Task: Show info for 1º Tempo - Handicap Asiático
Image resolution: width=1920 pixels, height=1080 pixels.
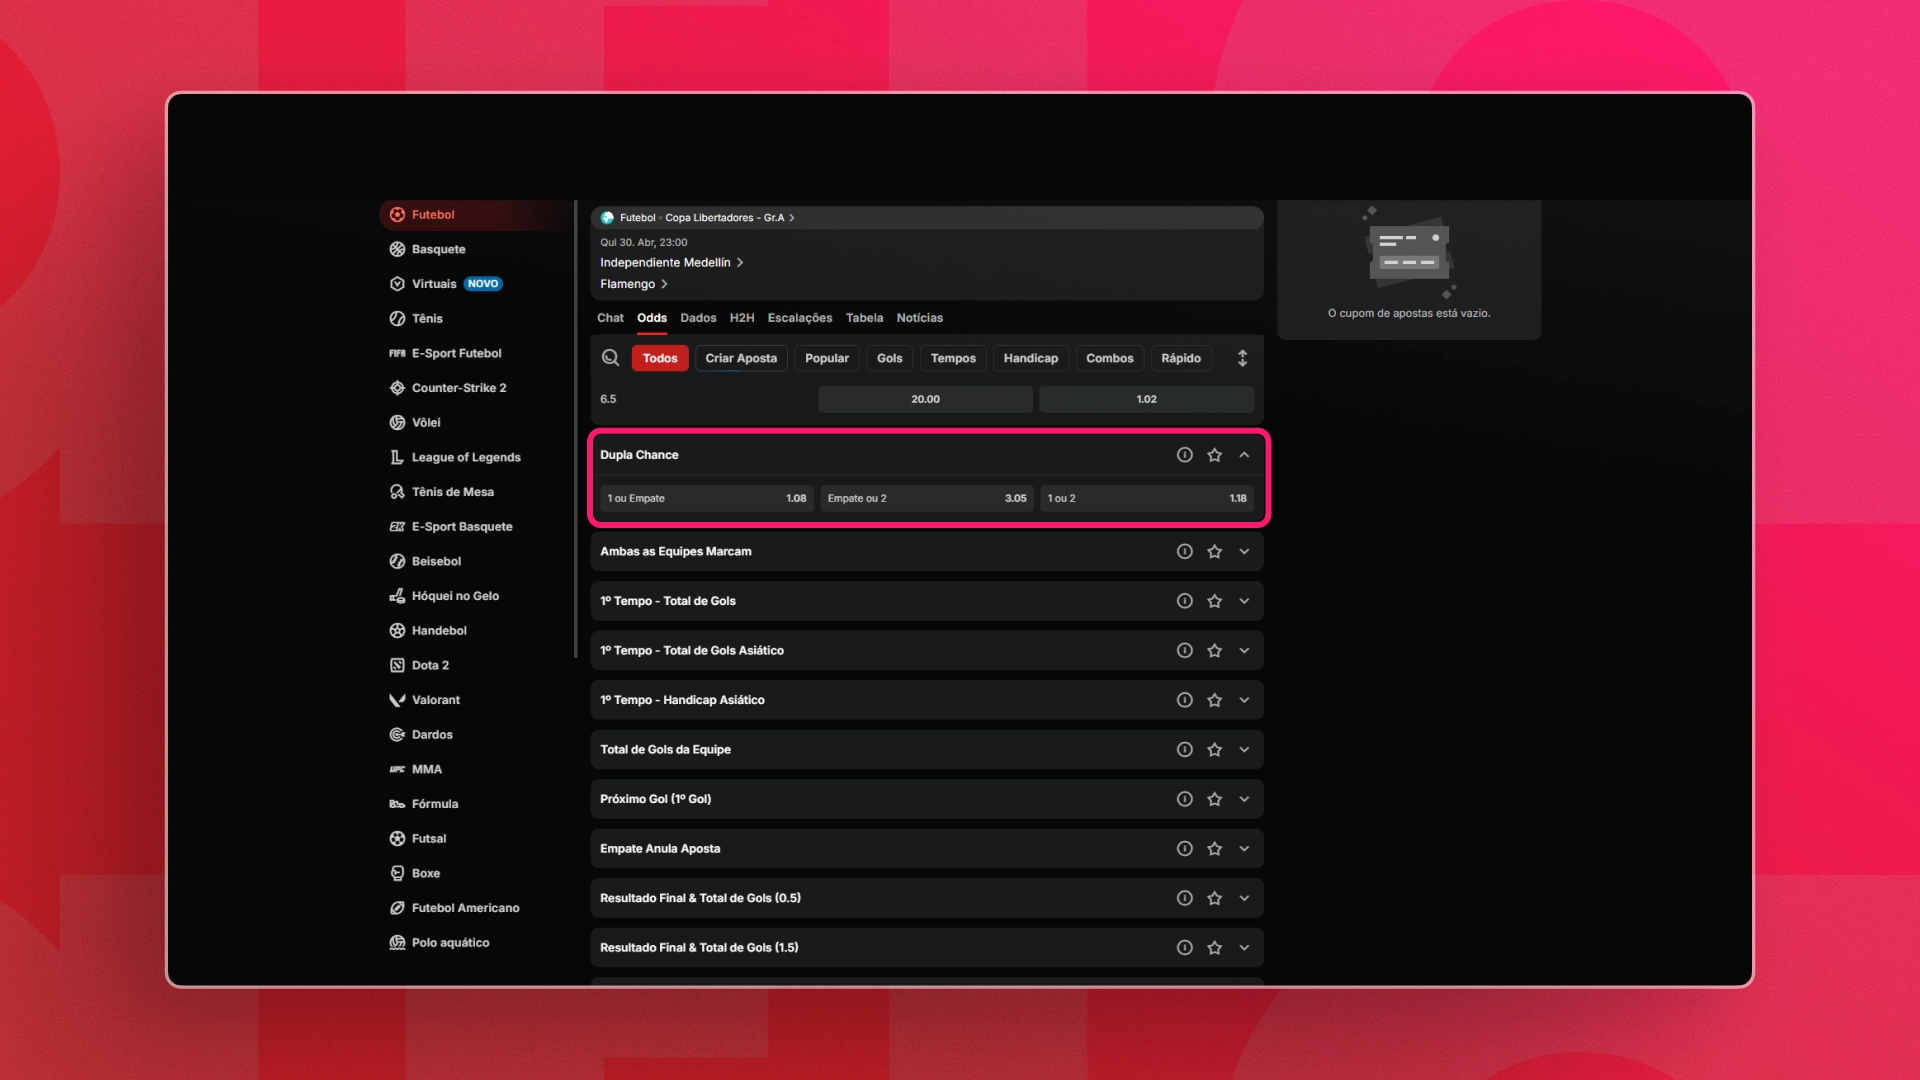Action: click(1185, 700)
